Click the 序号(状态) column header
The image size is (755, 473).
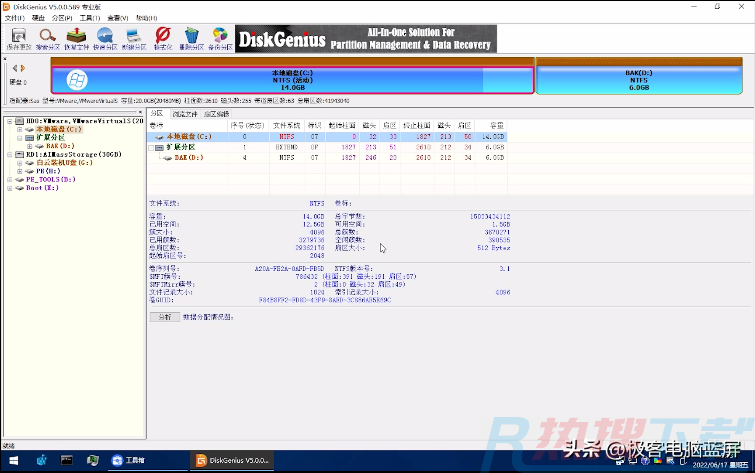click(247, 125)
